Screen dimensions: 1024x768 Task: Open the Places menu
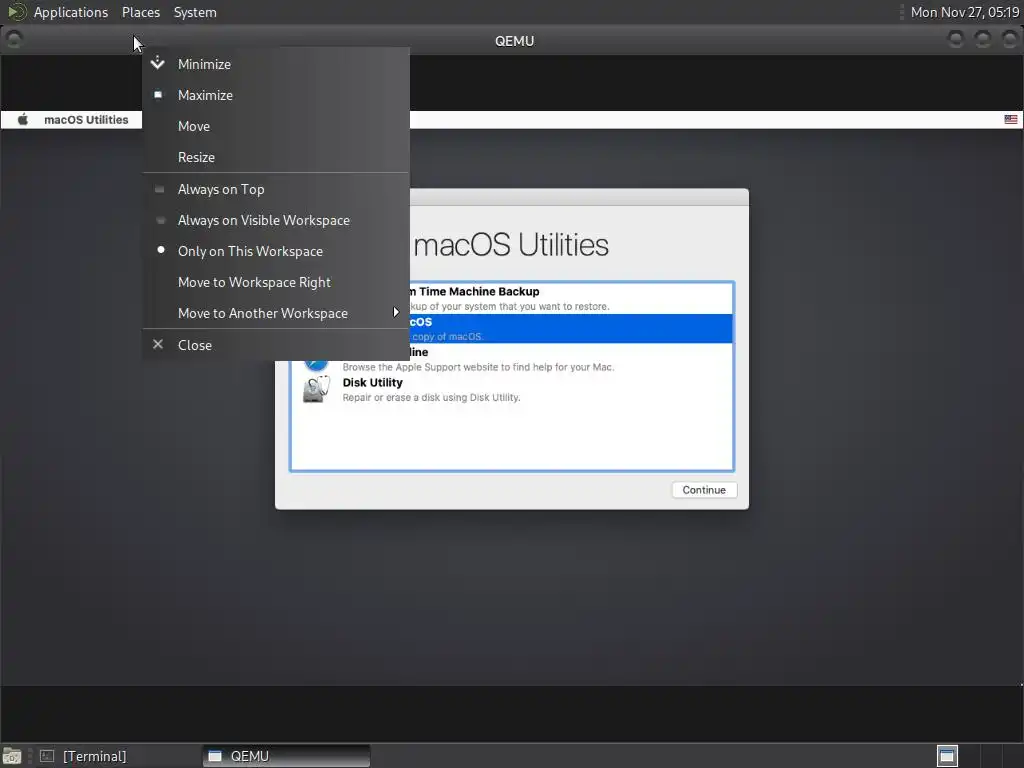pyautogui.click(x=141, y=12)
